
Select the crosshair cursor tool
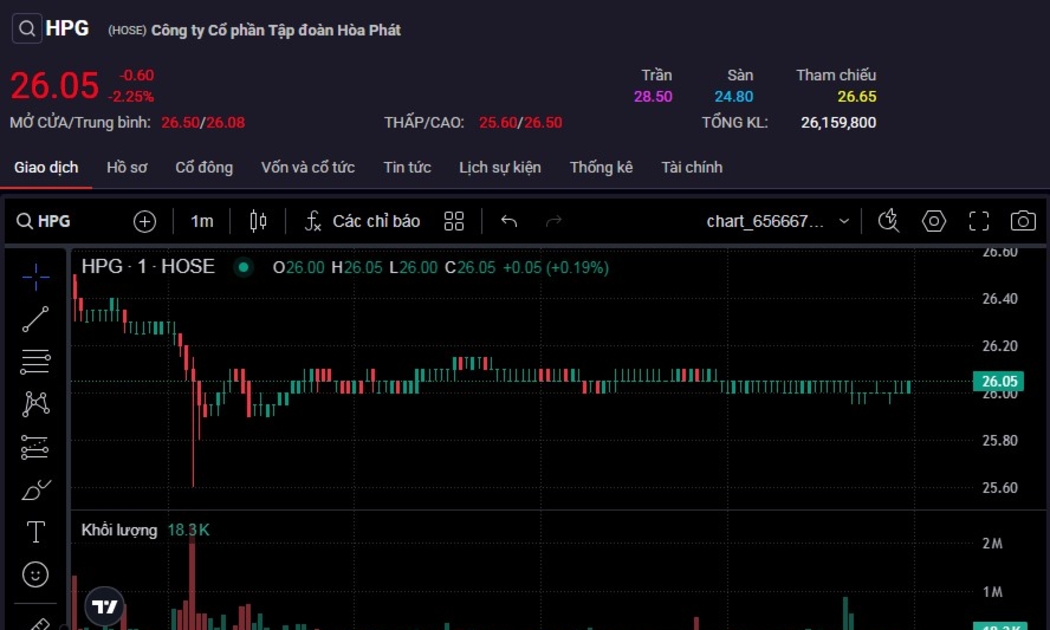pos(36,277)
